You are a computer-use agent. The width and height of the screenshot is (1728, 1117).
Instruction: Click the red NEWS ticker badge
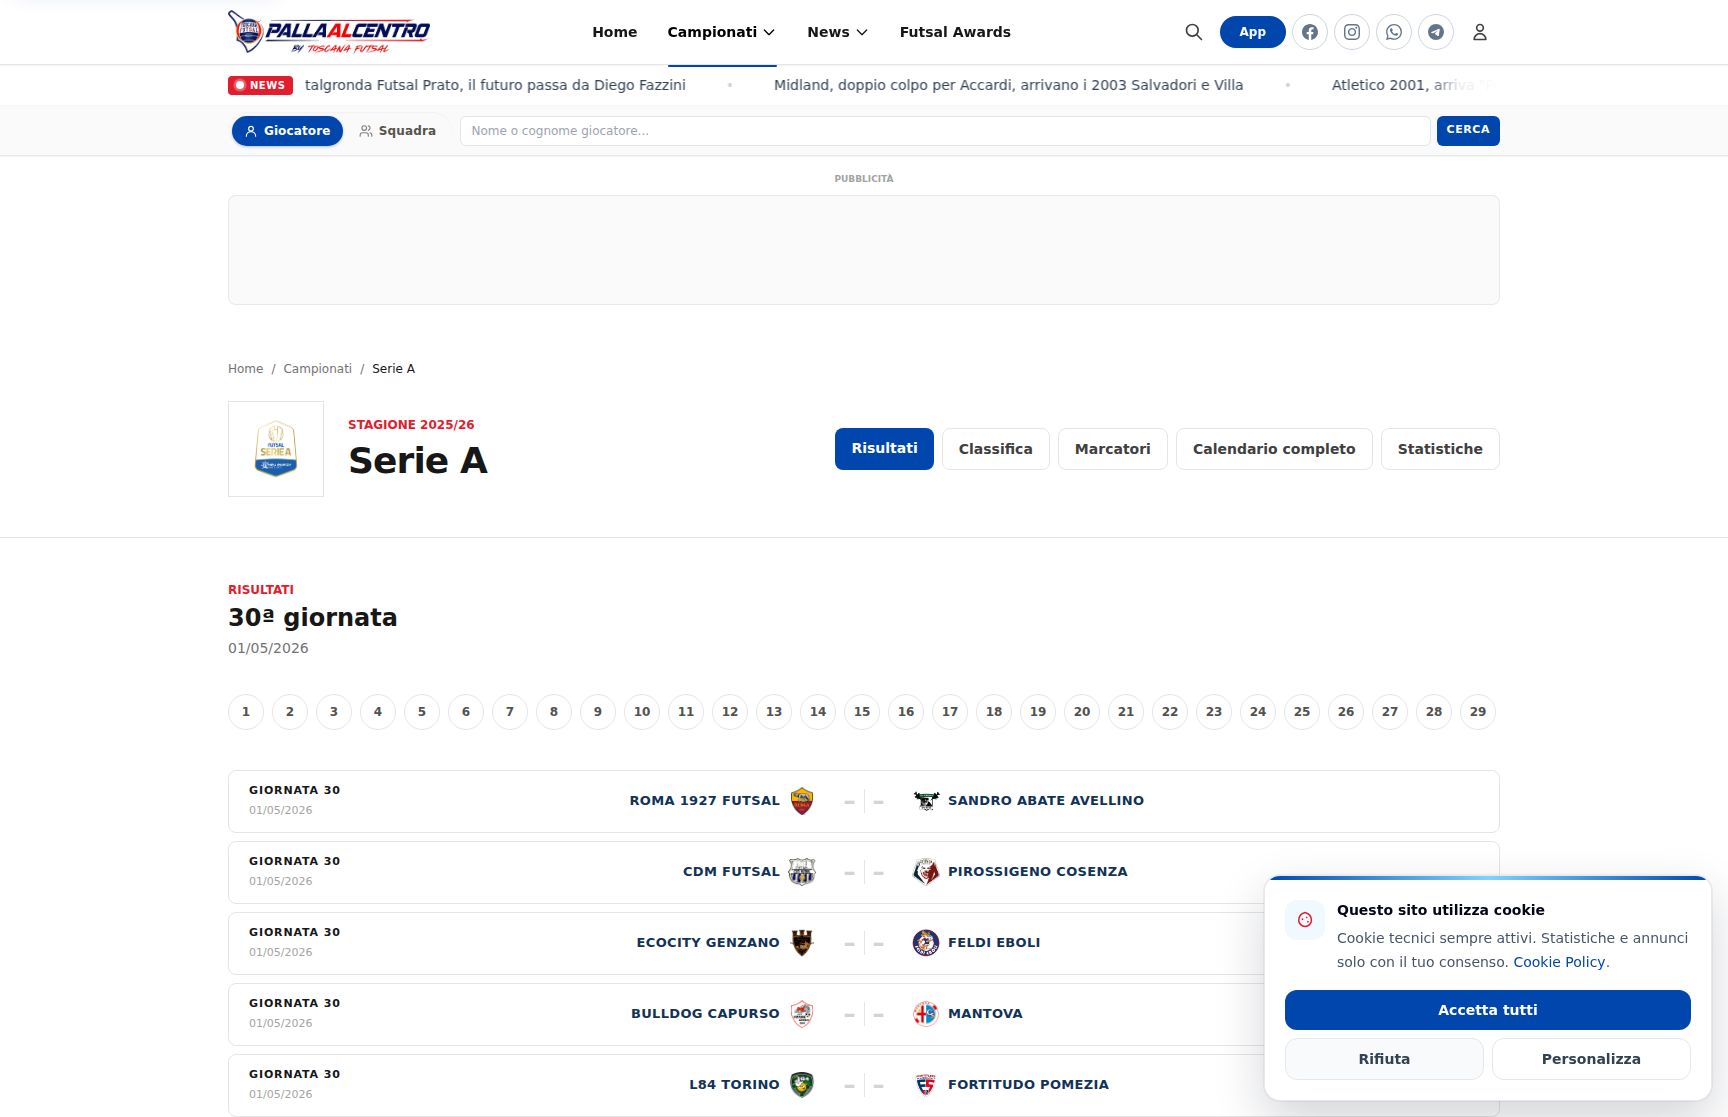(x=260, y=85)
